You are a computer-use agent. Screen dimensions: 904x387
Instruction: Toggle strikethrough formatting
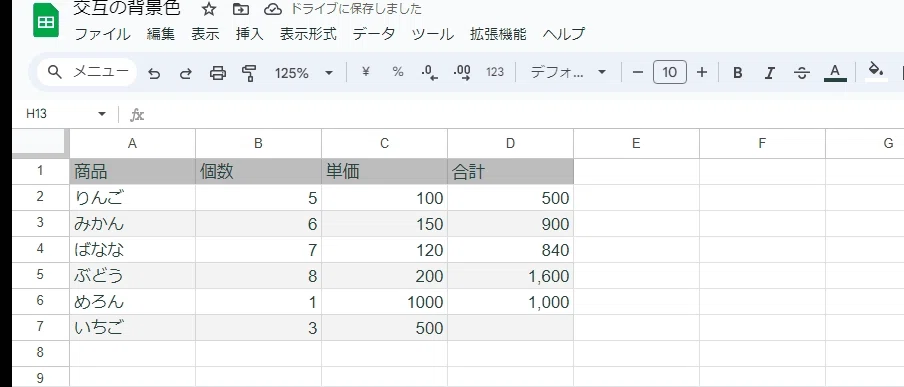801,73
